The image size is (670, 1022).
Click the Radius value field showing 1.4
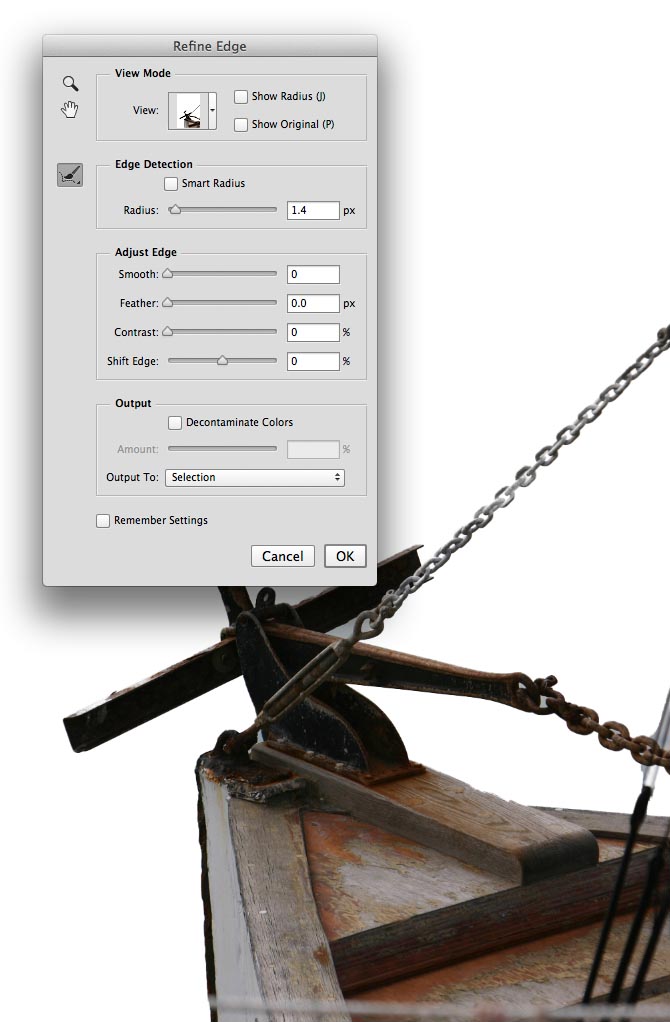313,211
